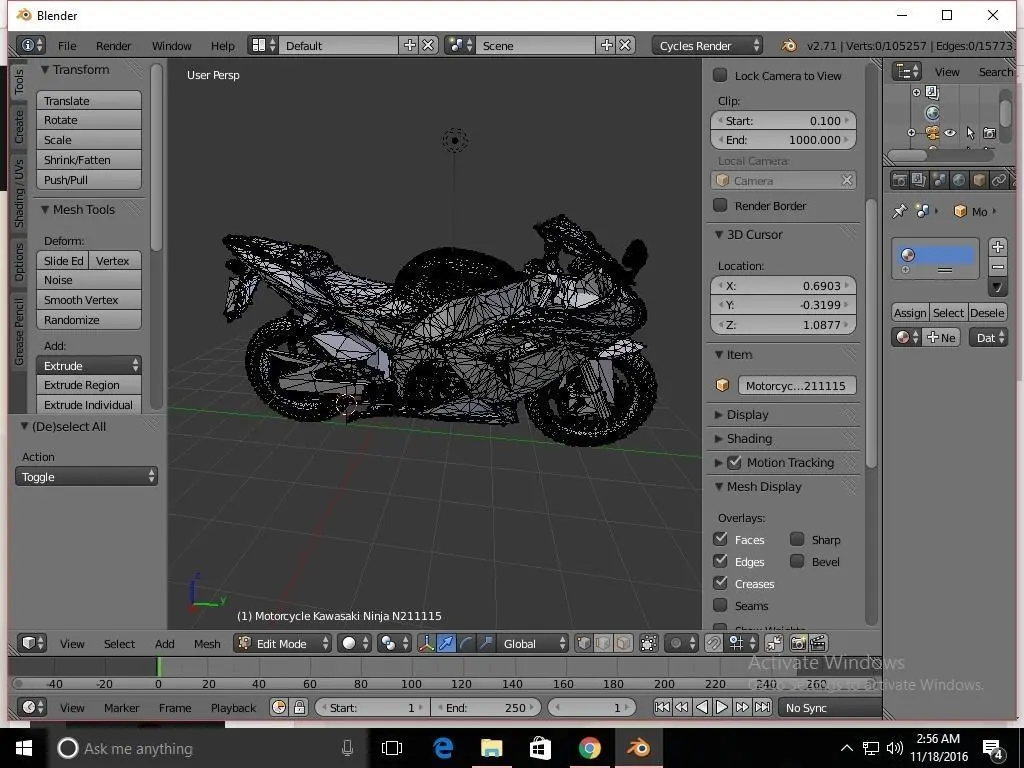1024x768 pixels.
Task: Uncheck Faces overlay
Action: (x=720, y=539)
